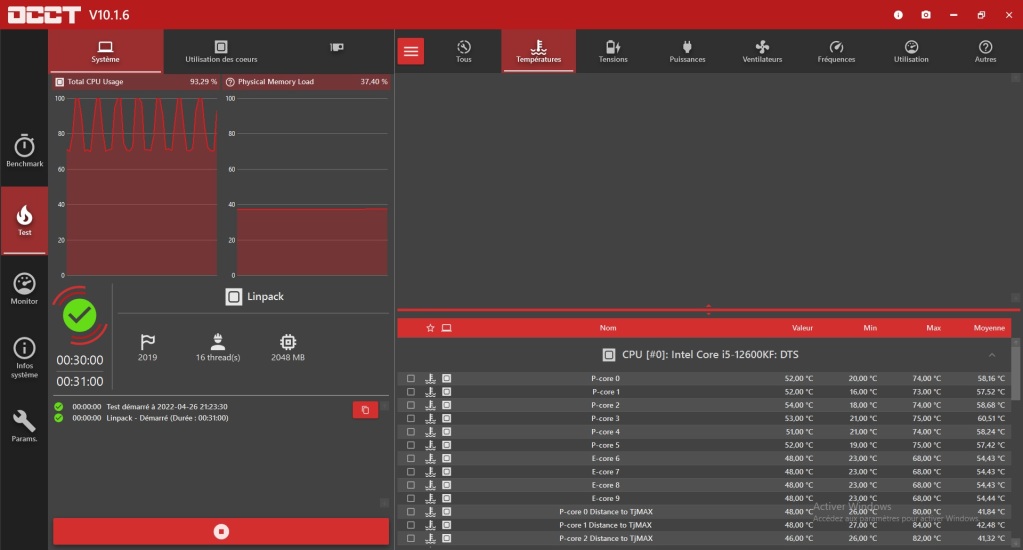Open the Benchmark section in sidebar
Viewport: 1023px width, 550px height.
(x=24, y=151)
